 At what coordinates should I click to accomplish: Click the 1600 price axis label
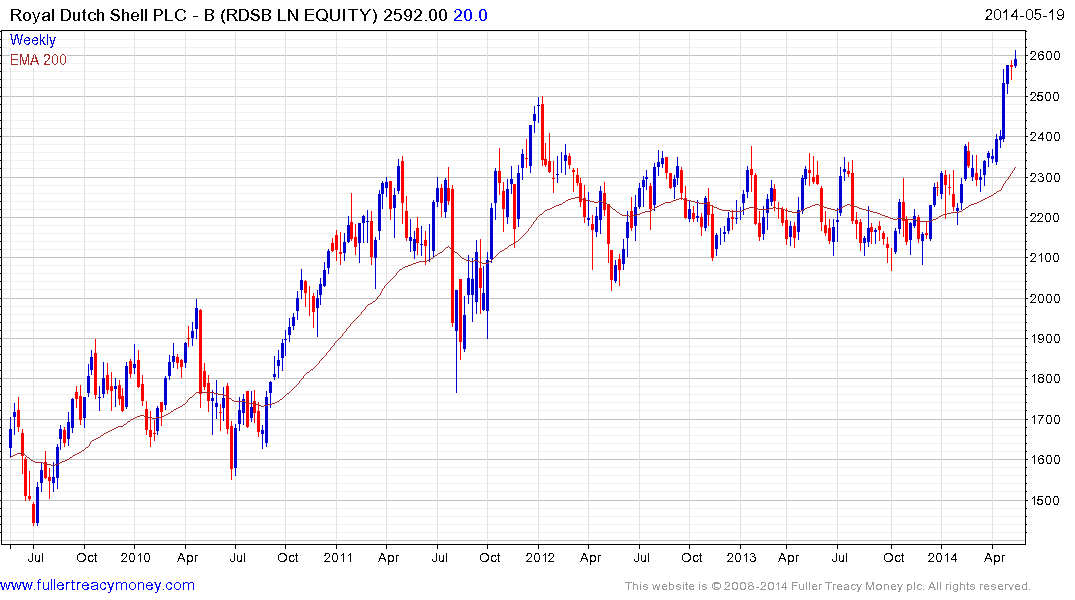pos(1045,459)
